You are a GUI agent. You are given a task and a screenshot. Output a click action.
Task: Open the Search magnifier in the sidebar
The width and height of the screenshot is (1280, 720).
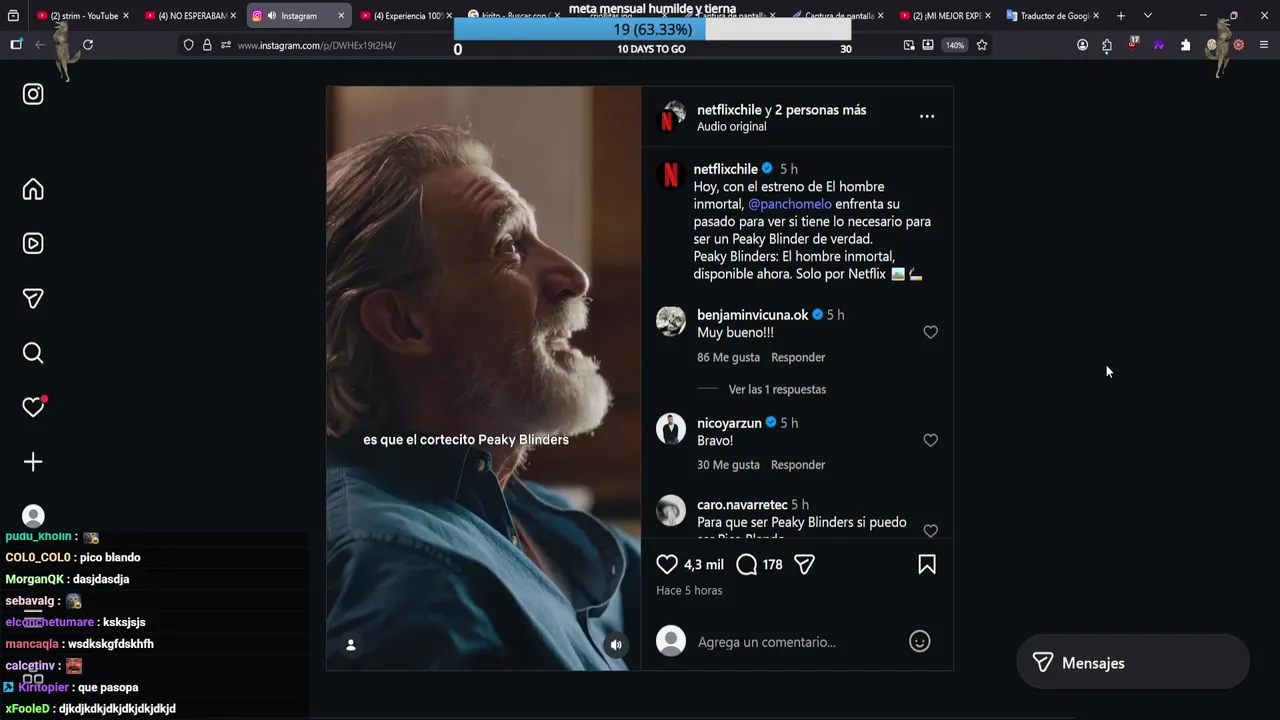click(x=33, y=353)
